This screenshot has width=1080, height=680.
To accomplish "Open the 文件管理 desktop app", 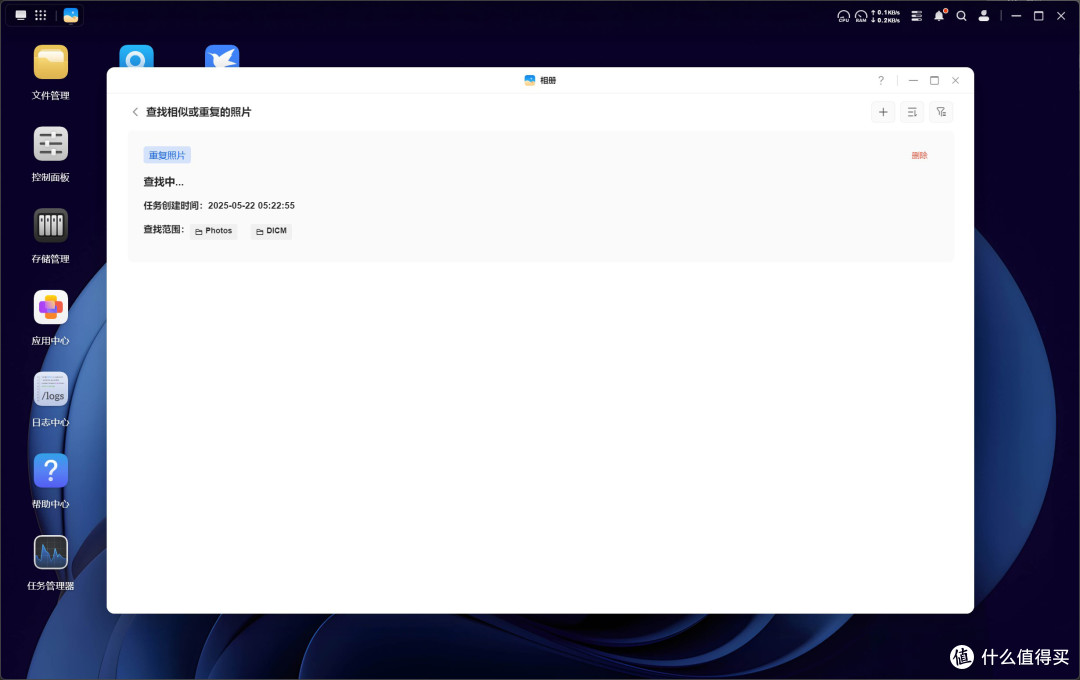I will coord(50,63).
